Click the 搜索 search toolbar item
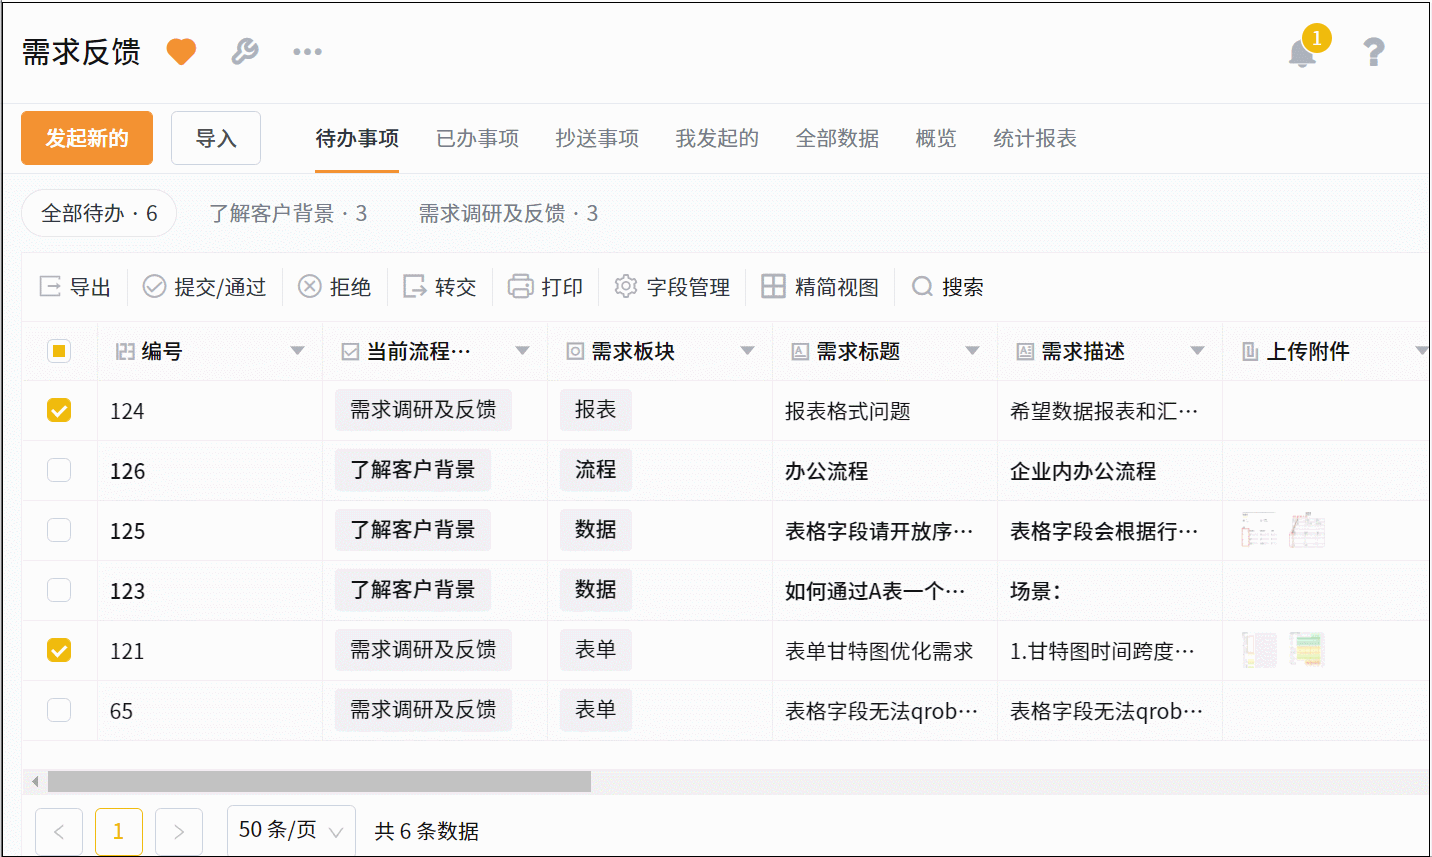The image size is (1432, 857). tap(947, 287)
